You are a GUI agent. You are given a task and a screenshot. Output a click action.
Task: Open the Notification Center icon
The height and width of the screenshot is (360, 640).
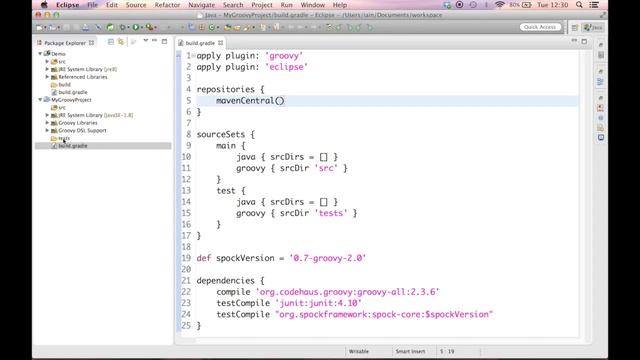pos(594,5)
